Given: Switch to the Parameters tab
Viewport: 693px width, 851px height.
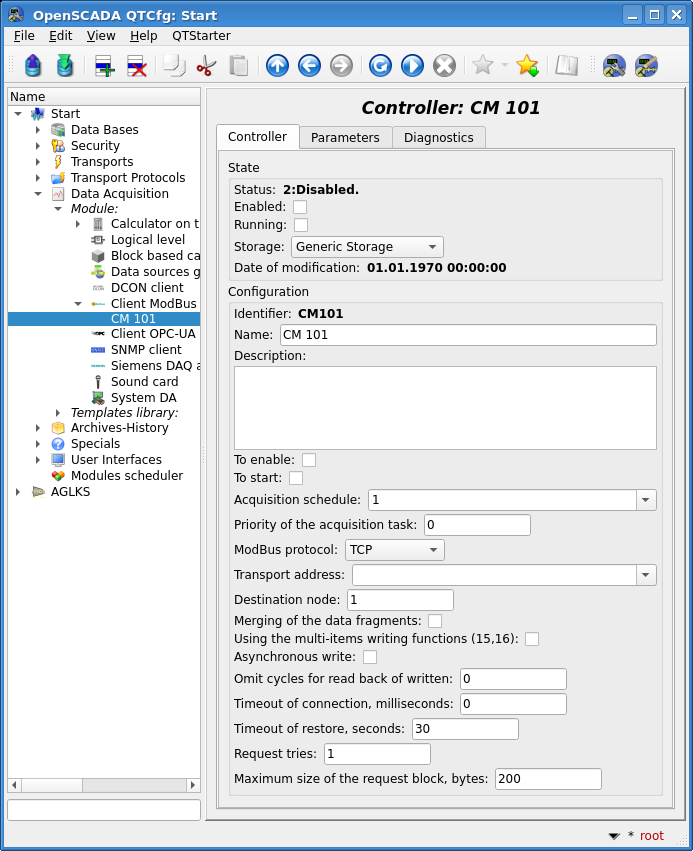Looking at the screenshot, I should click(x=345, y=138).
